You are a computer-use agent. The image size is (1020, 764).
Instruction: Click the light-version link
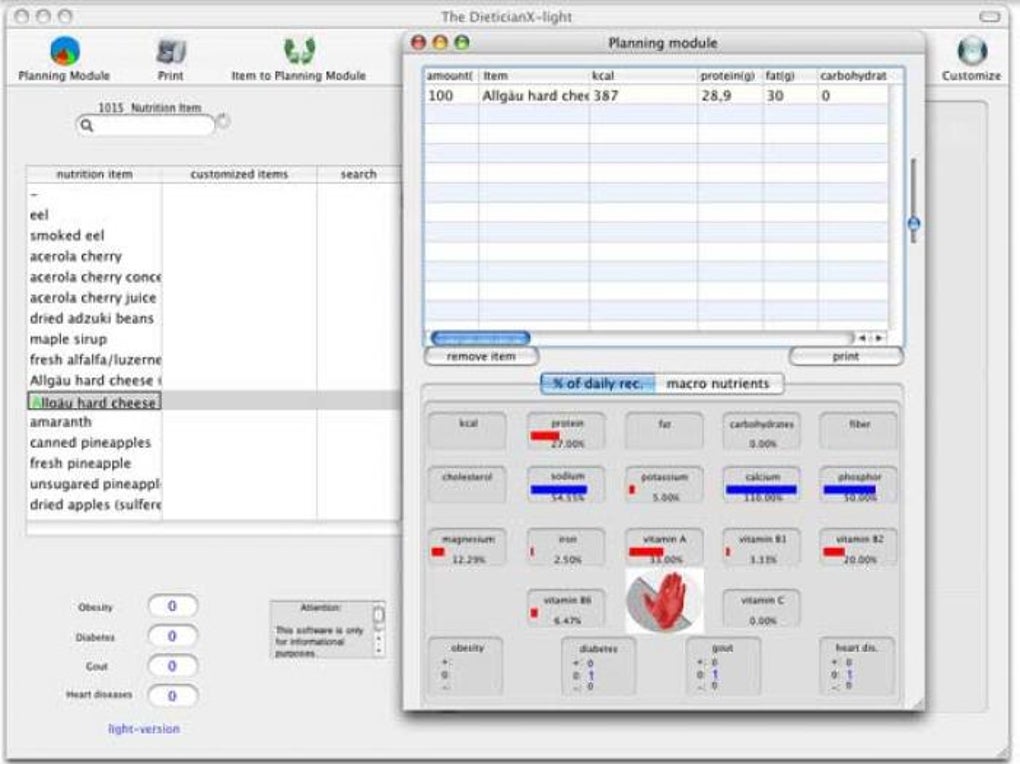(144, 729)
